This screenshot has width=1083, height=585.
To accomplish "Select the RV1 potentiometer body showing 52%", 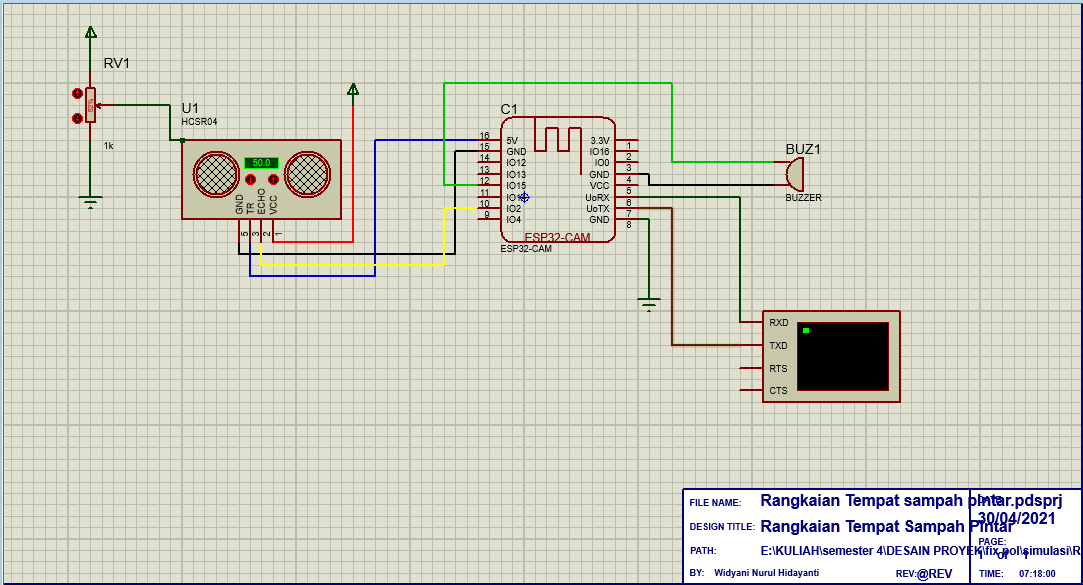I will point(90,106).
